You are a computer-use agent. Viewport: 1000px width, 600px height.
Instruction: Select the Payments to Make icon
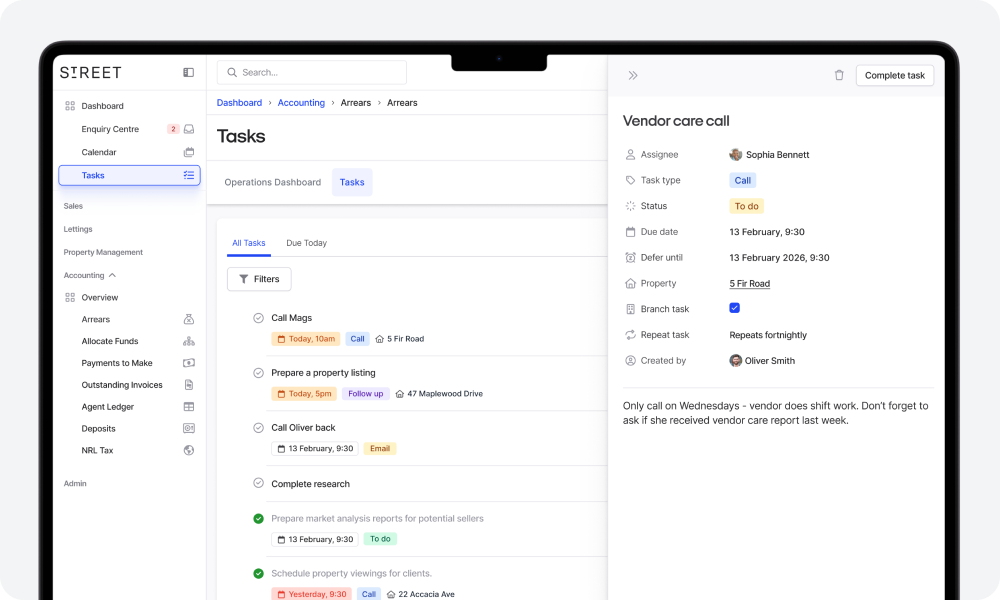coord(188,363)
